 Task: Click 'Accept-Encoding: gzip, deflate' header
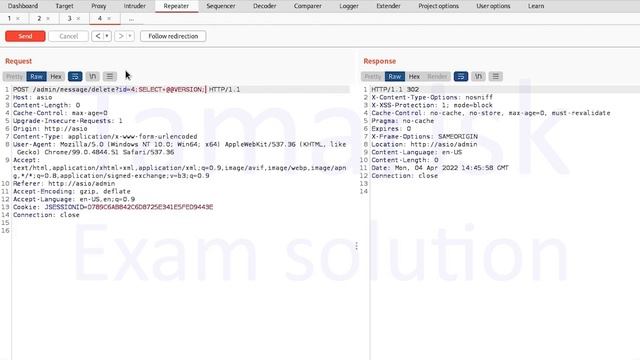pos(72,191)
